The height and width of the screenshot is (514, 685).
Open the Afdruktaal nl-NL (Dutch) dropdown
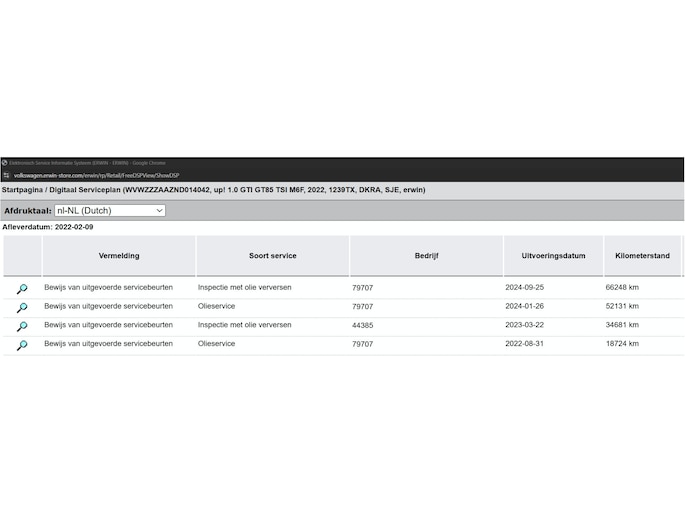pos(110,210)
